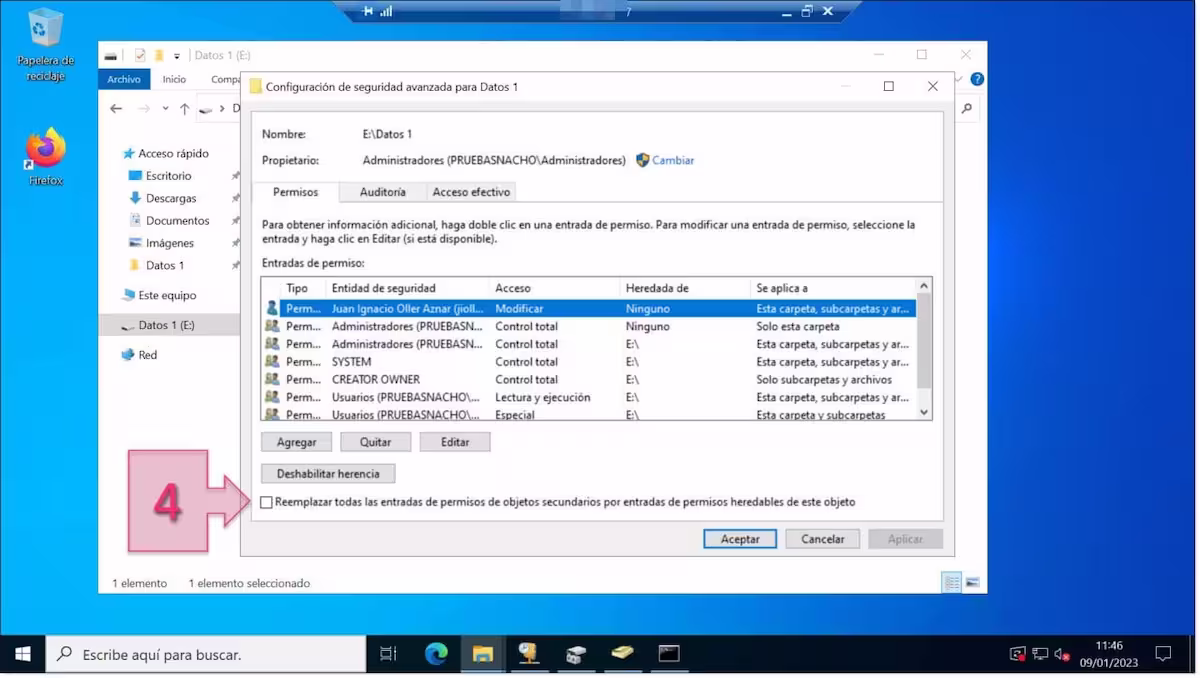Click the Cancelar button
This screenshot has width=1200, height=678.
tap(823, 539)
